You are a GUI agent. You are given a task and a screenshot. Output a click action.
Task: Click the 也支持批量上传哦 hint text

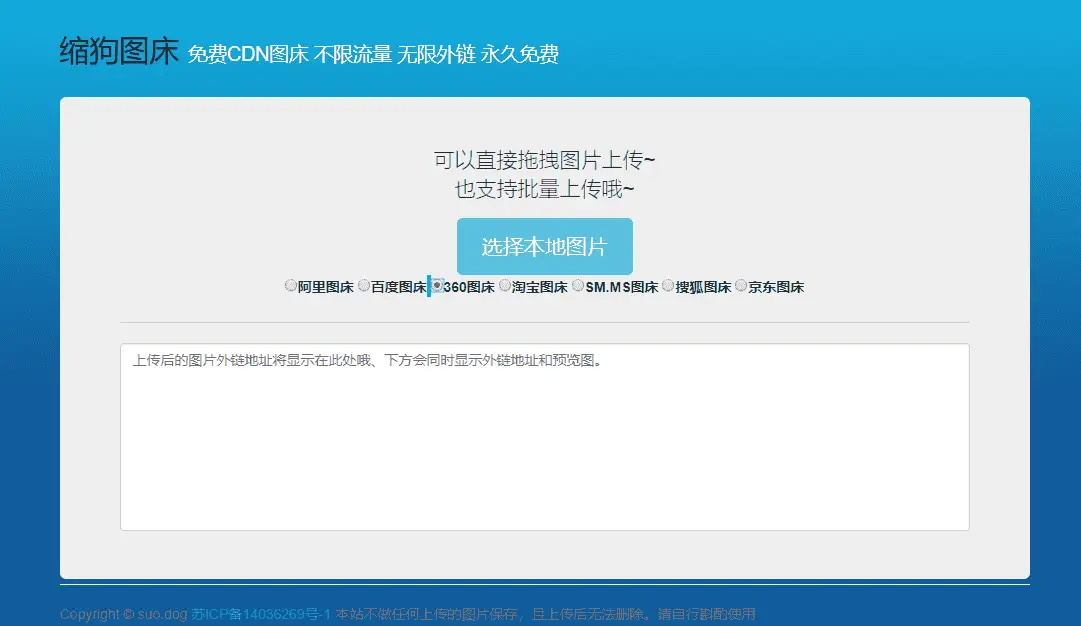[545, 186]
